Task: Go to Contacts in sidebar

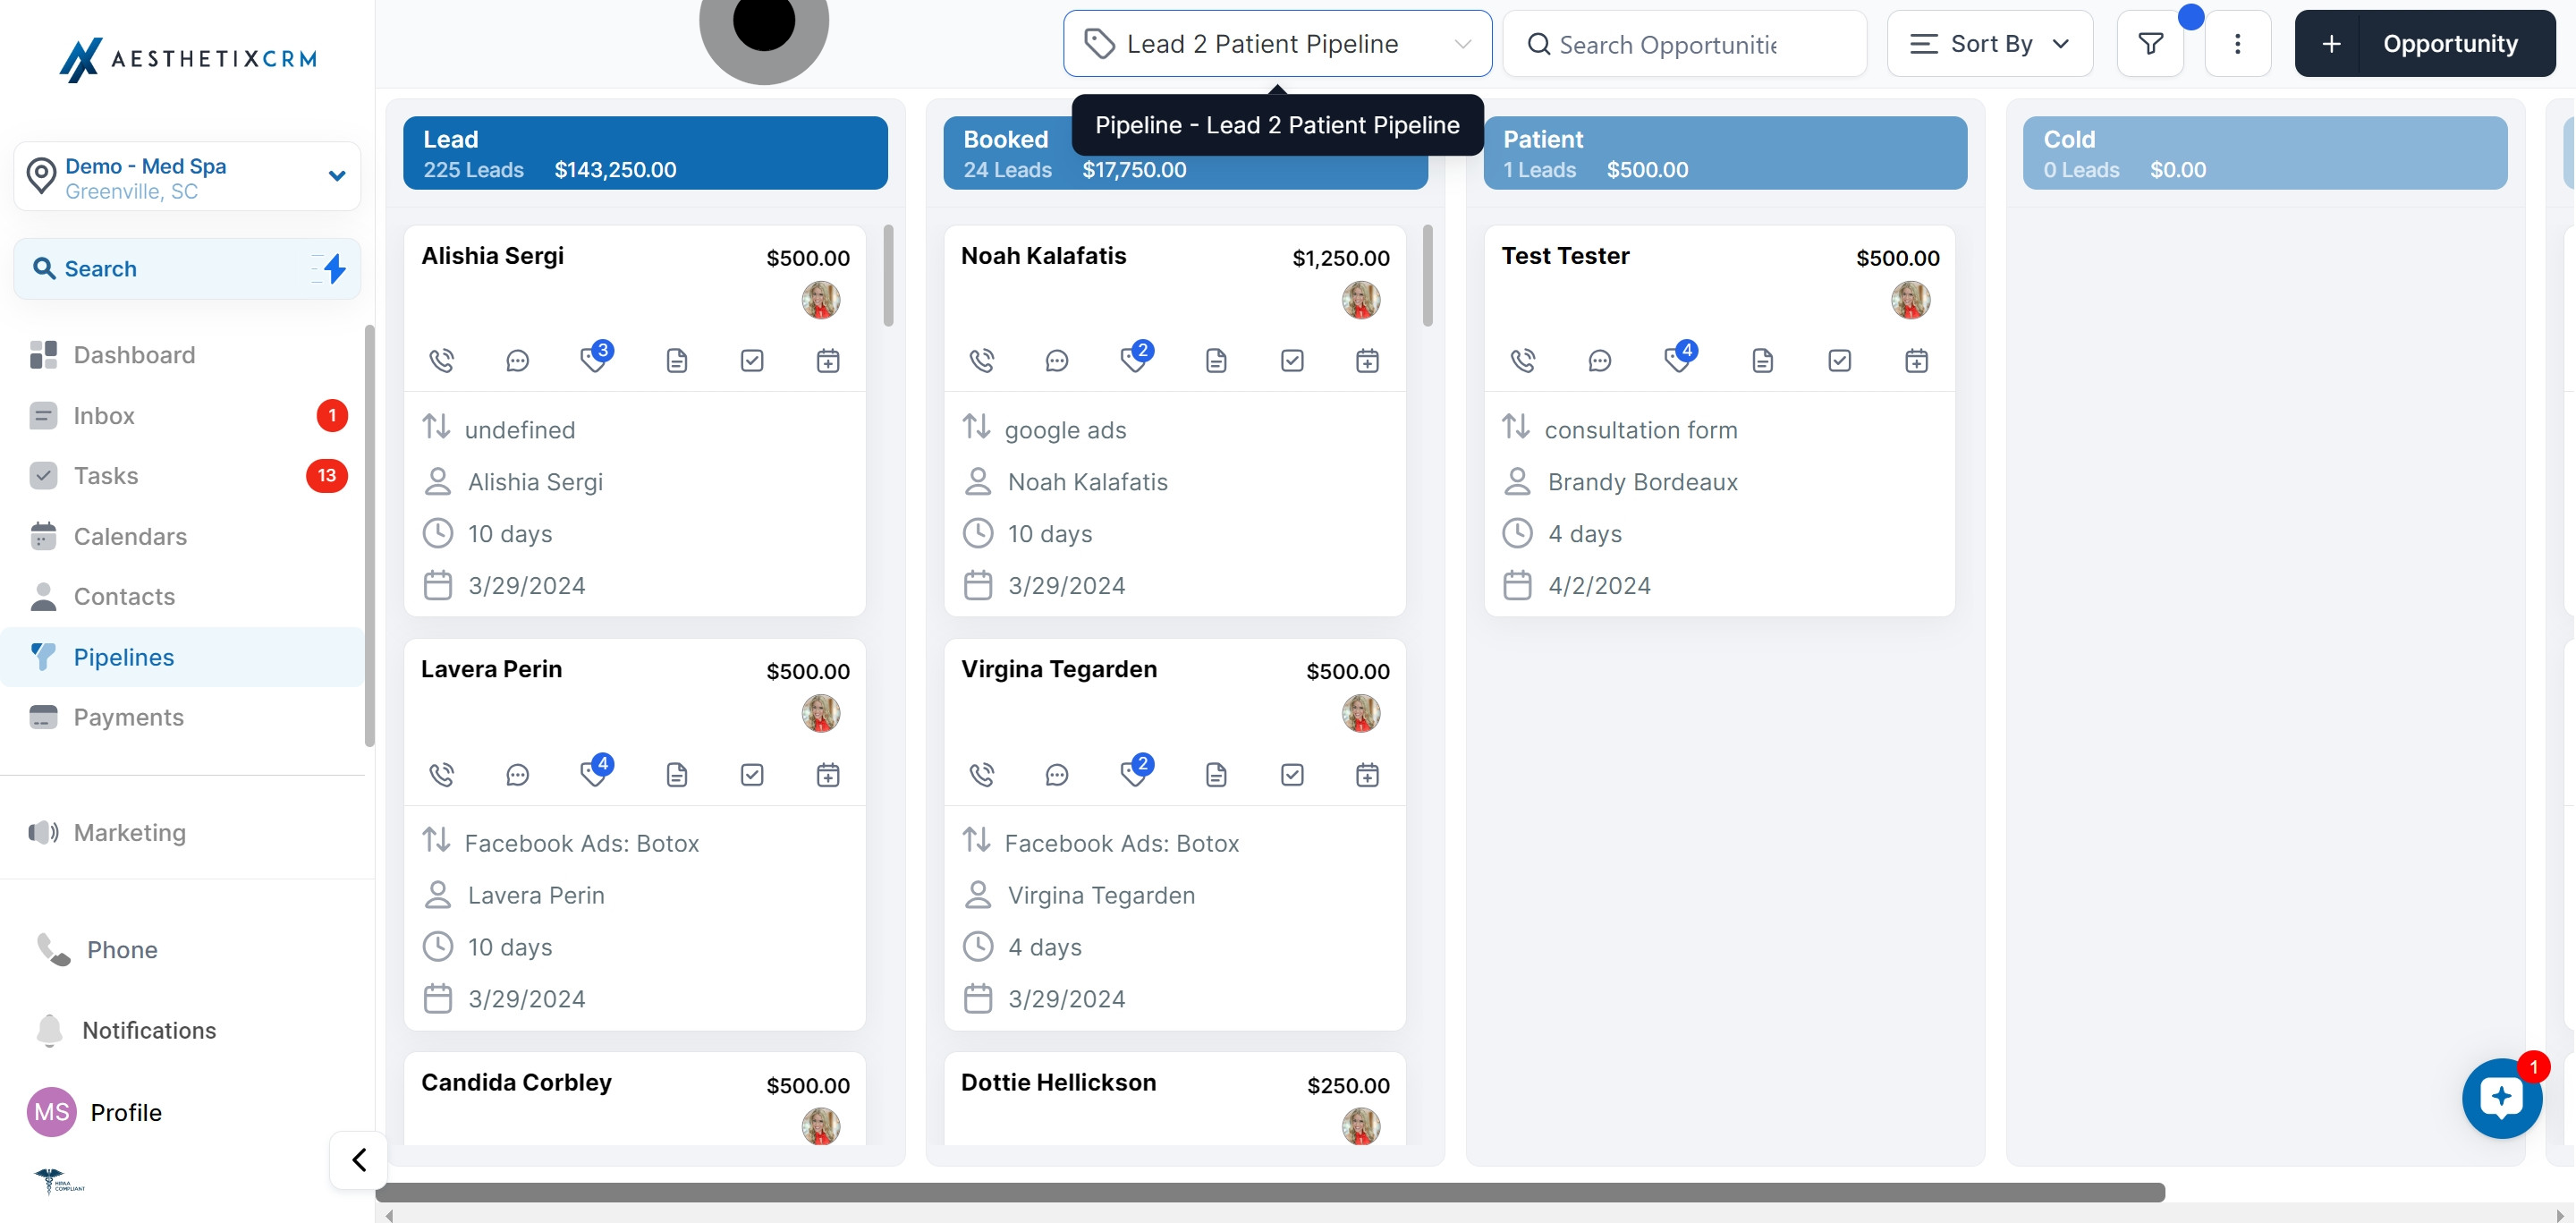Action: click(124, 596)
